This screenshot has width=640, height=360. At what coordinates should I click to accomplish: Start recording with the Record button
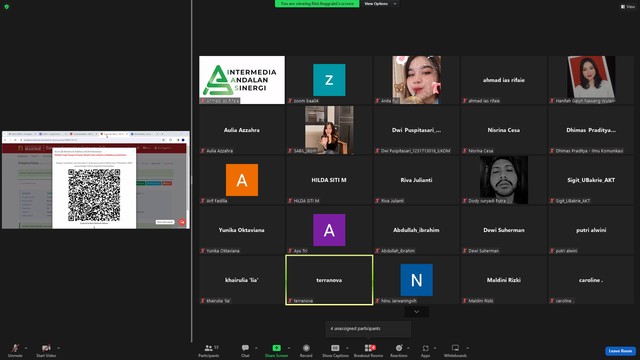click(306, 350)
